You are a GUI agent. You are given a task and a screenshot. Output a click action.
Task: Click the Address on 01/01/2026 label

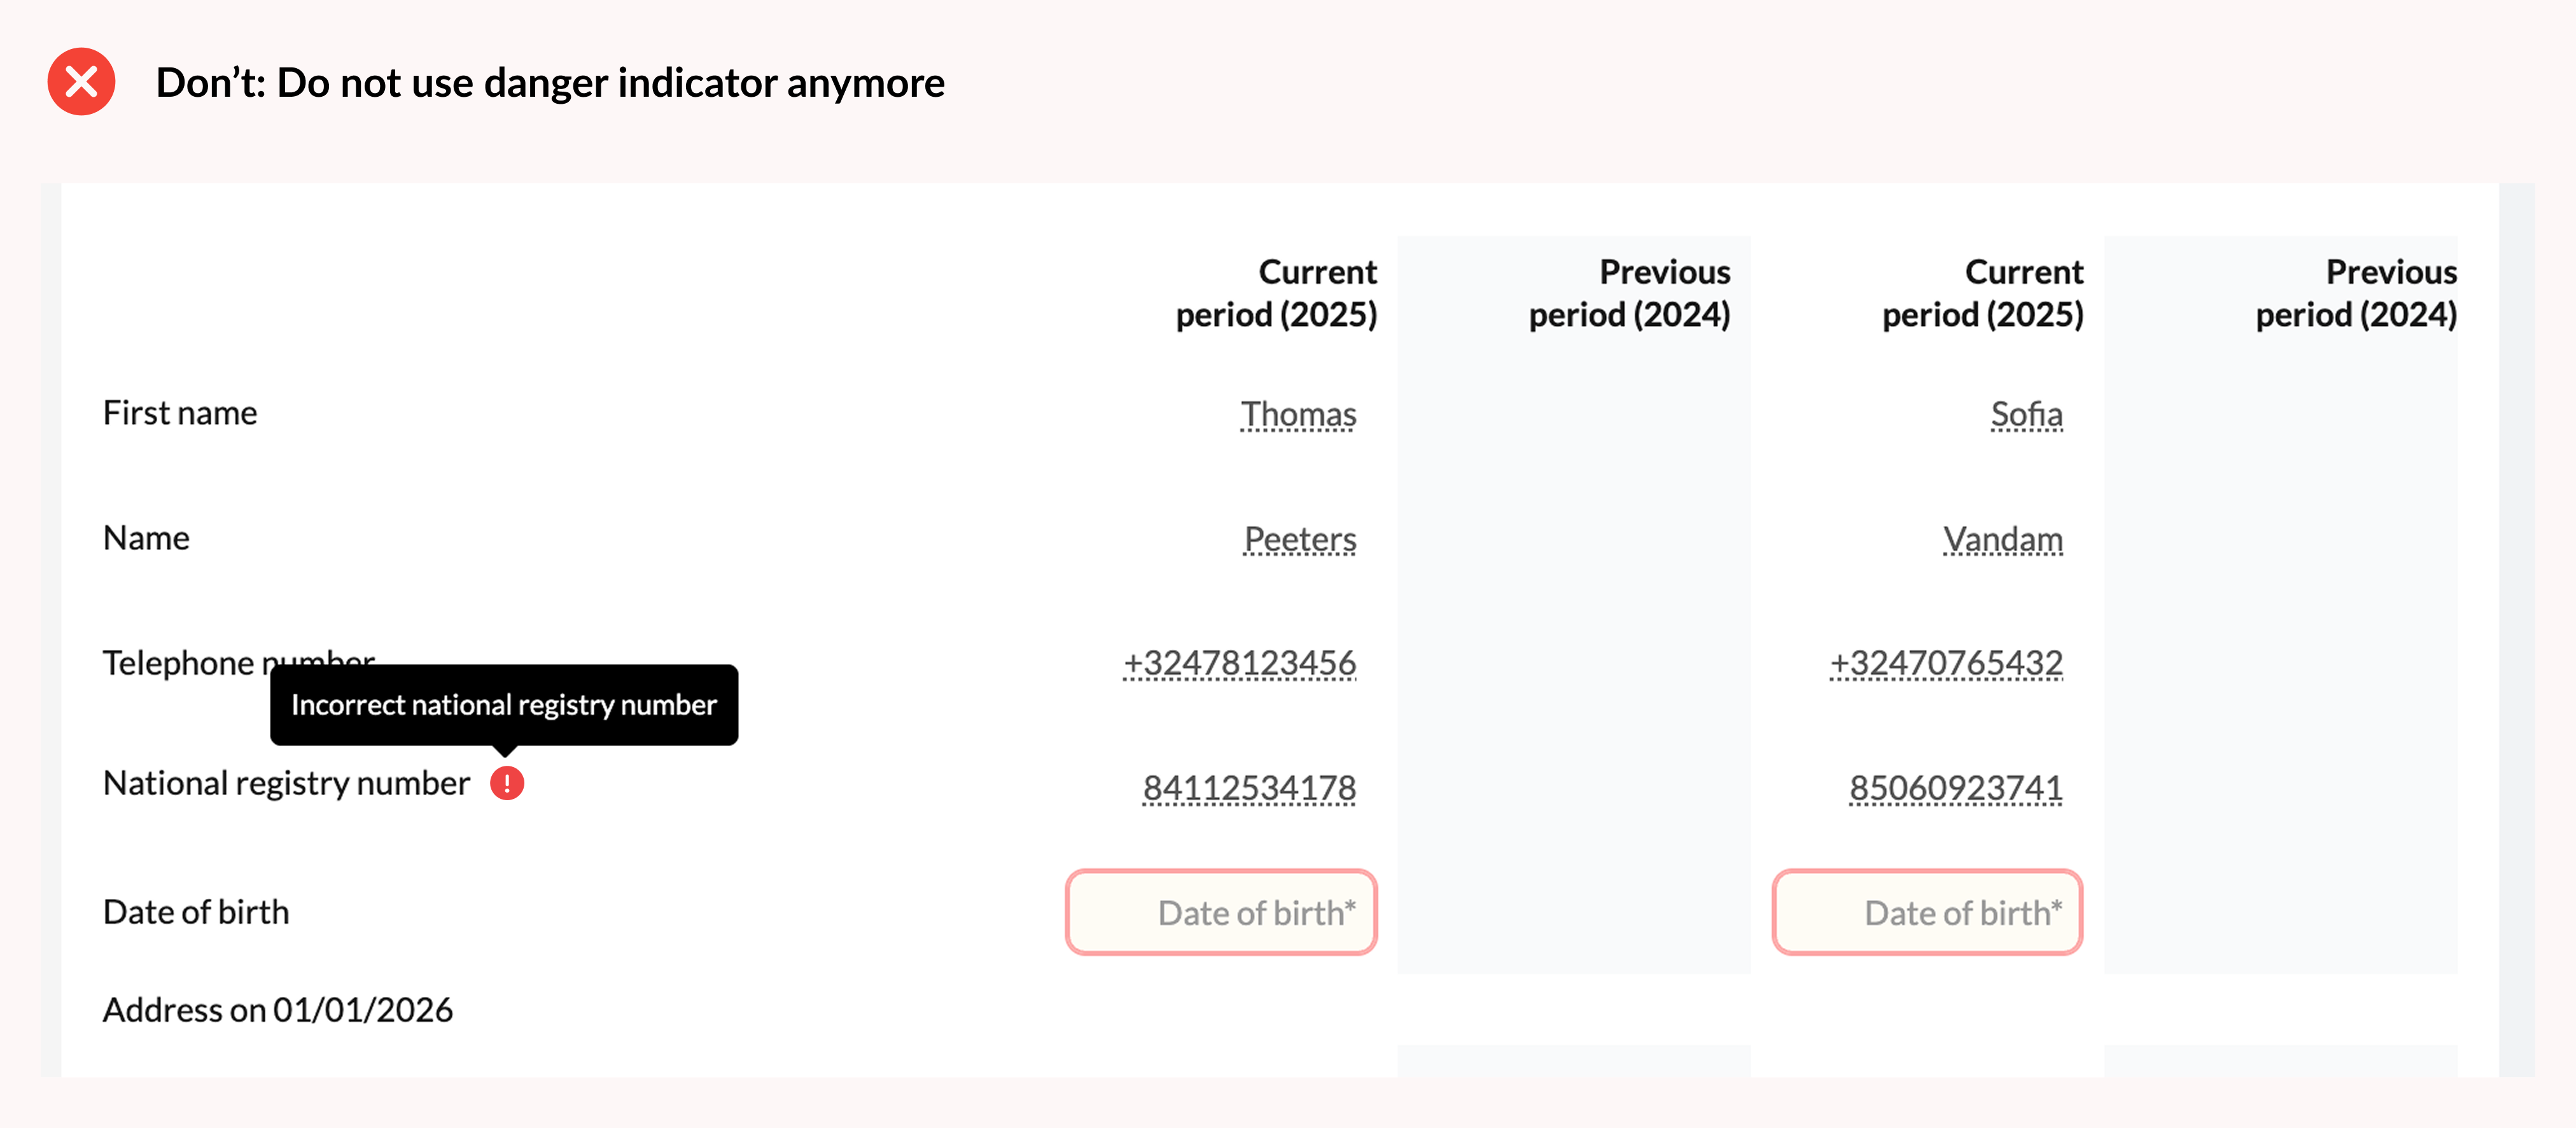click(278, 1010)
